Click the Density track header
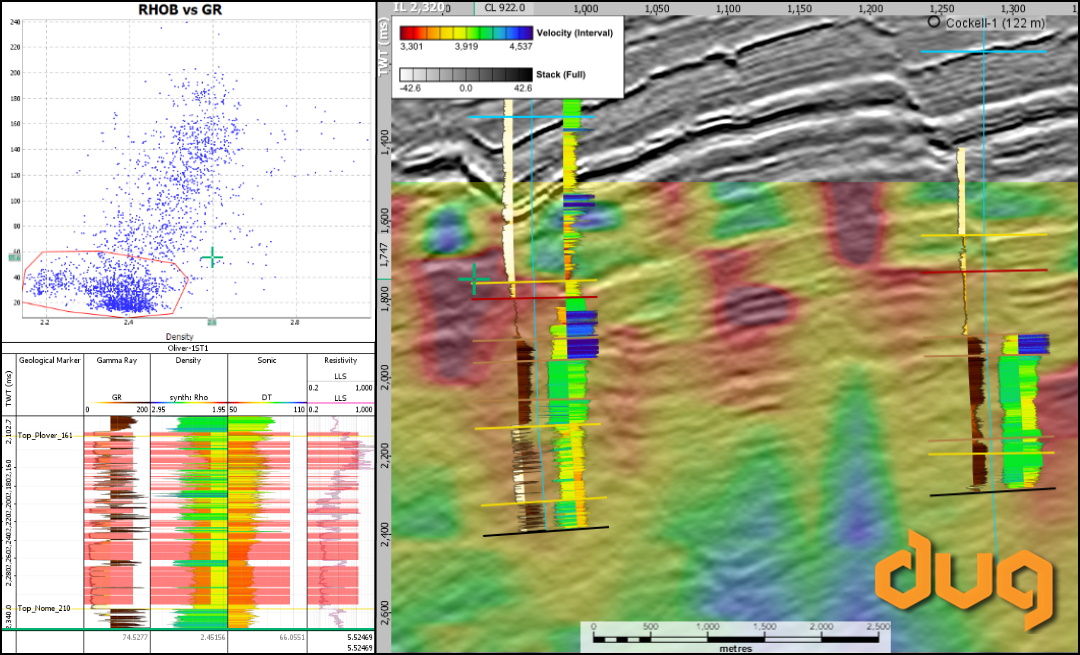 [x=188, y=358]
